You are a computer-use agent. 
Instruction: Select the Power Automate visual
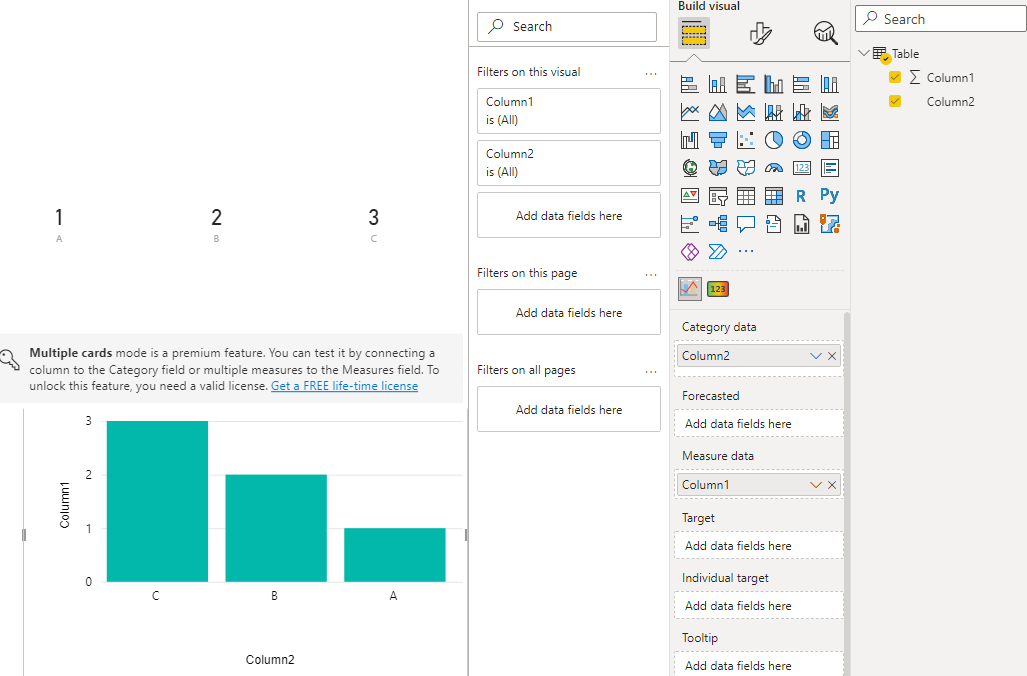click(x=718, y=252)
